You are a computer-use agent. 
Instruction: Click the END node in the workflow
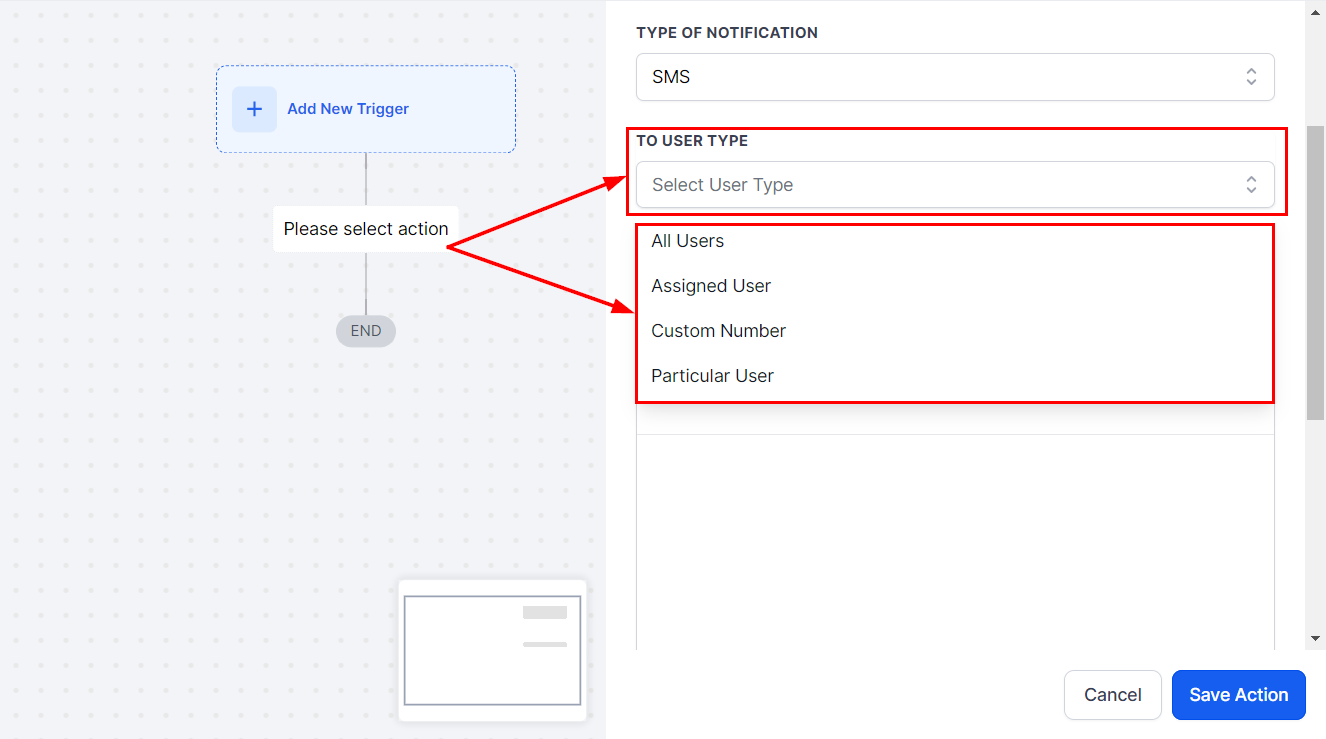click(x=366, y=331)
